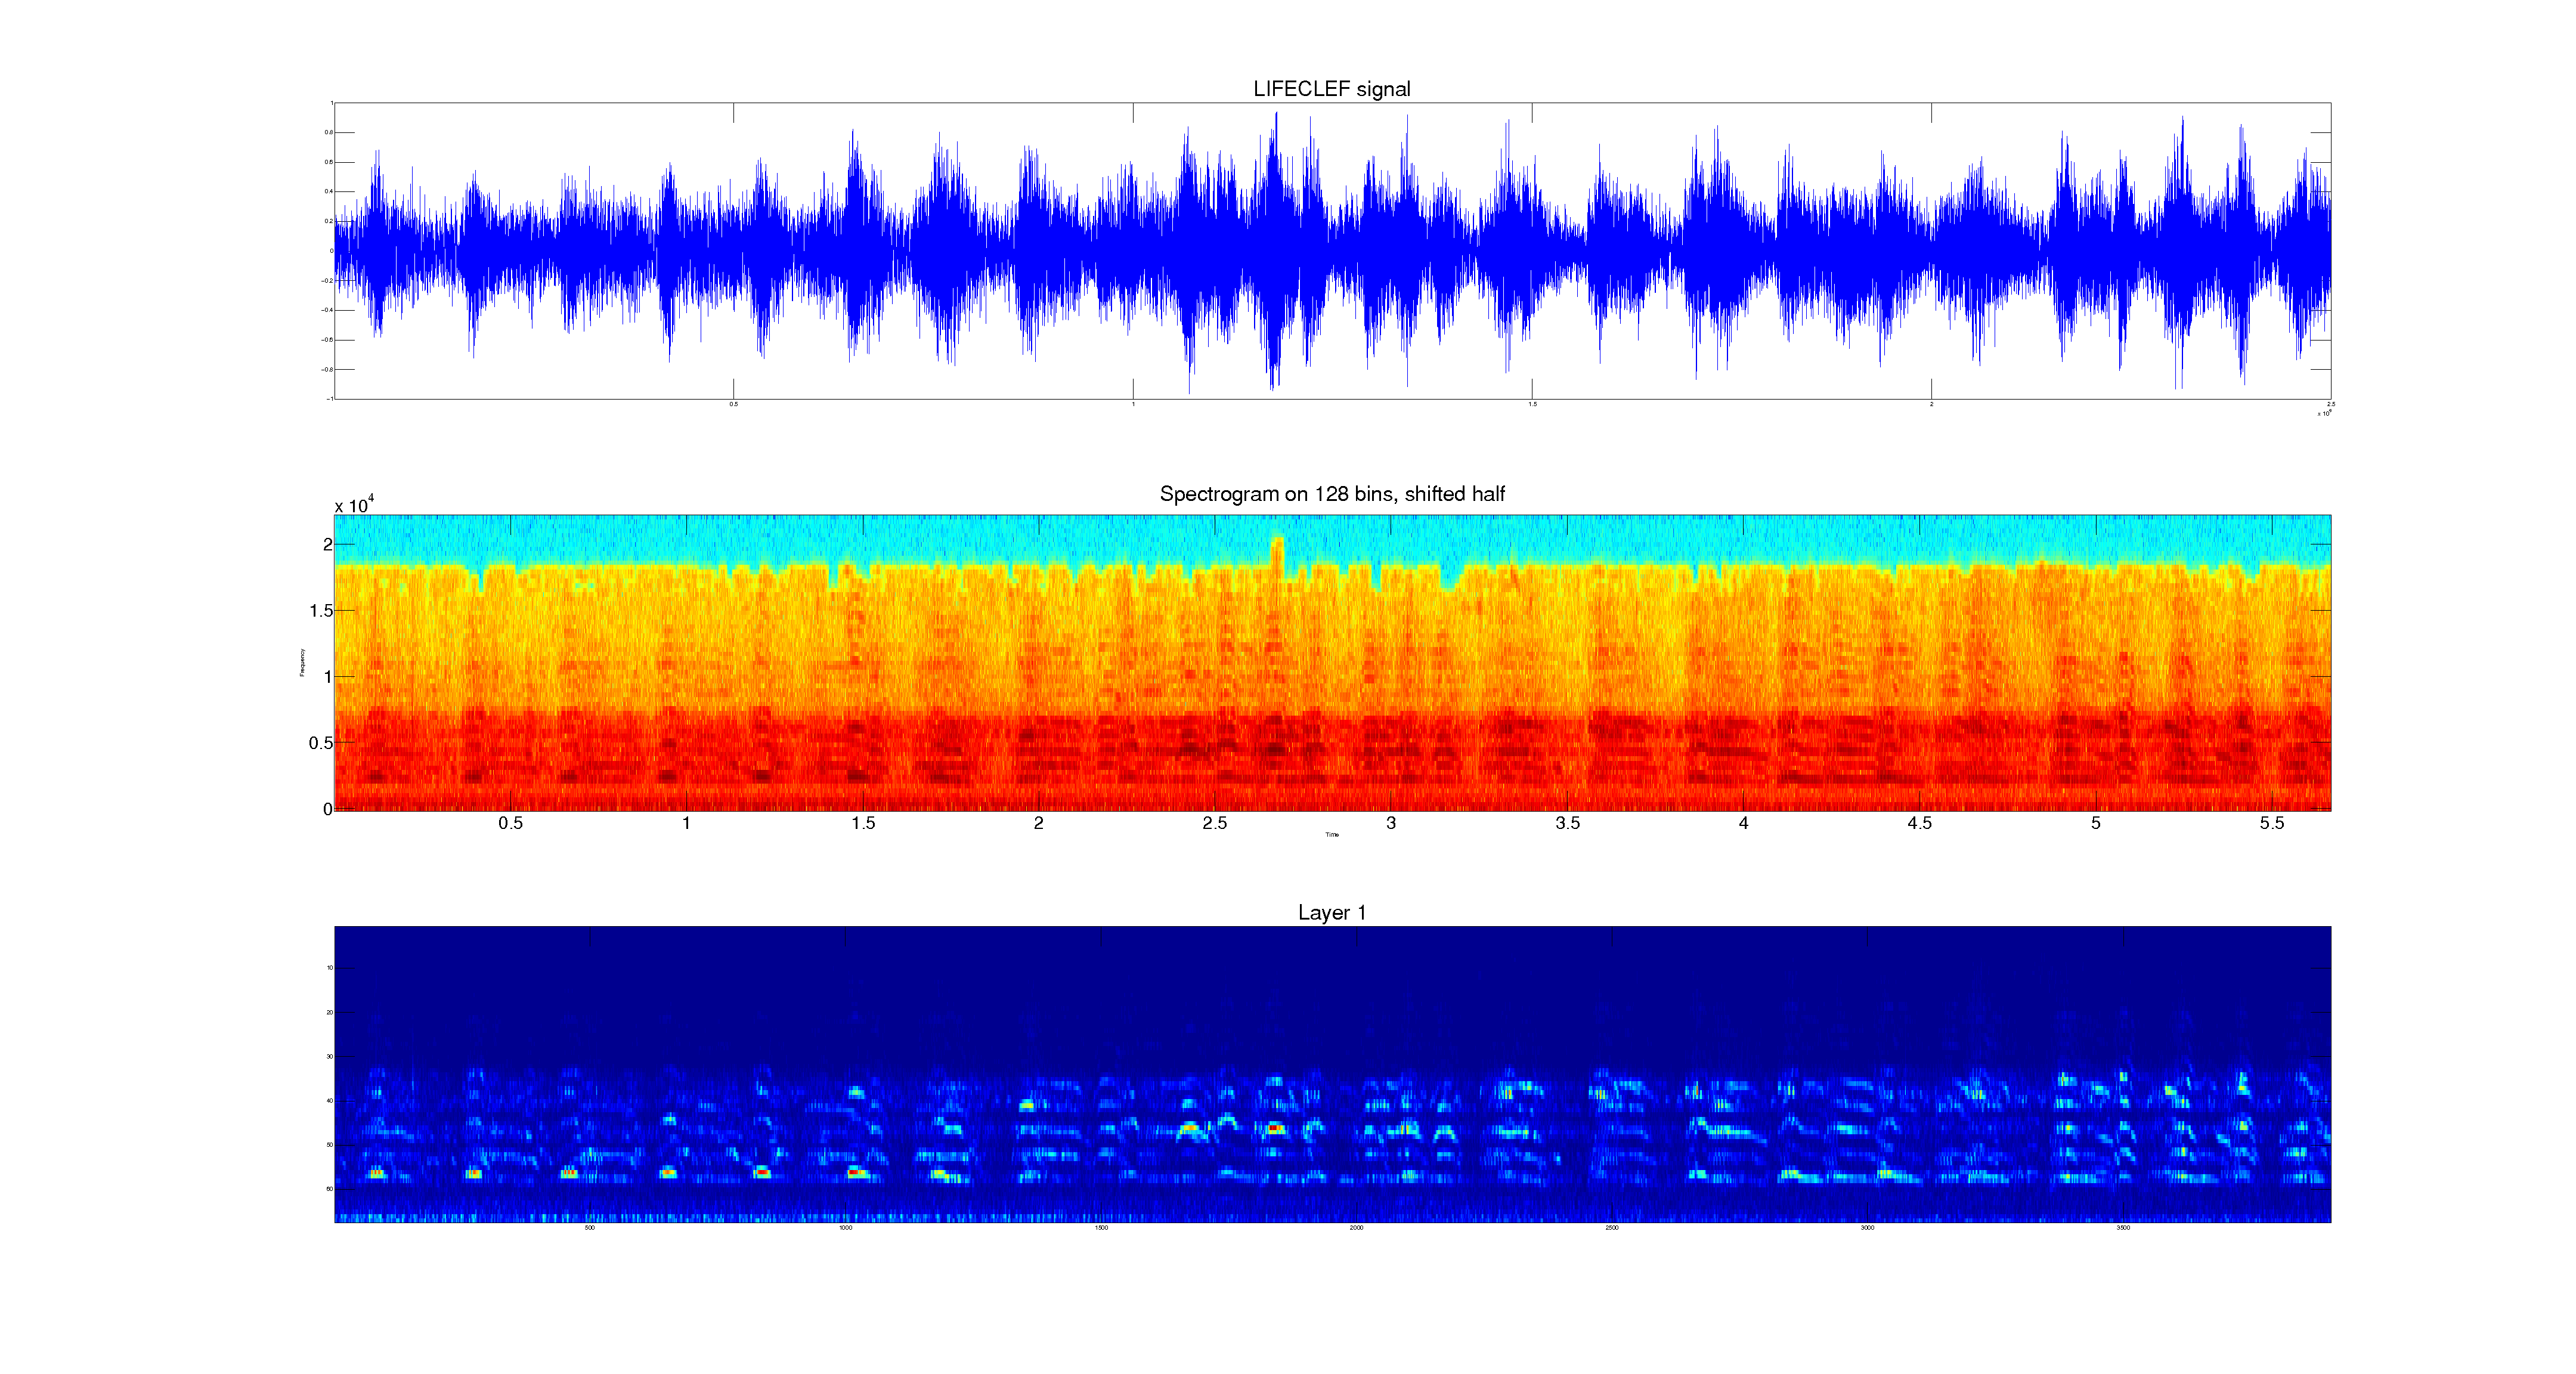Click the 2000 tick label under Layer 1
This screenshot has width=2576, height=1374.
click(1356, 1228)
